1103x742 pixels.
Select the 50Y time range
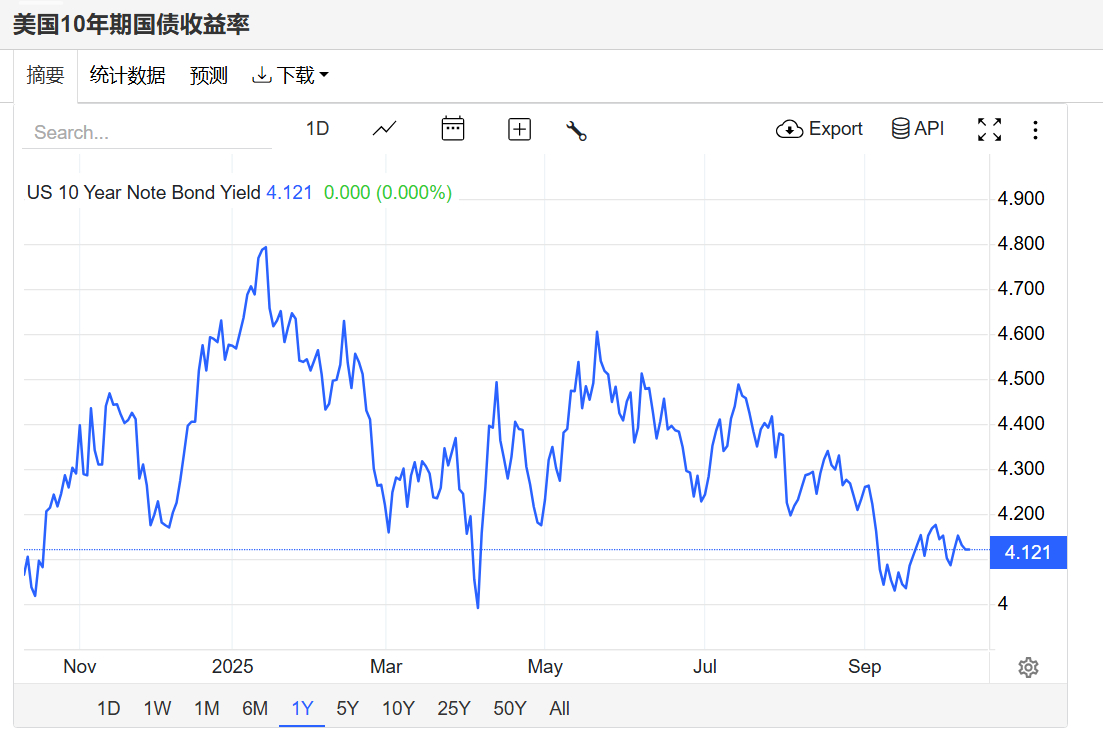pos(510,708)
